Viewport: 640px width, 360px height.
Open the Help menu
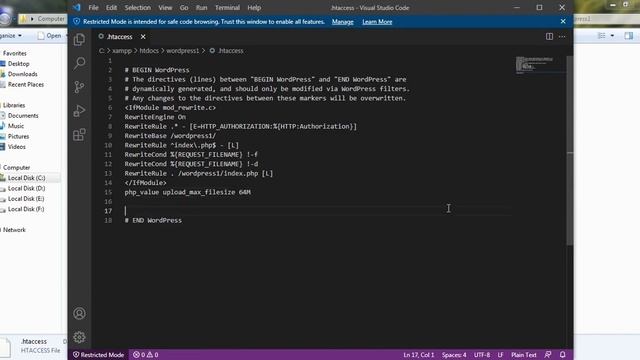pos(254,7)
